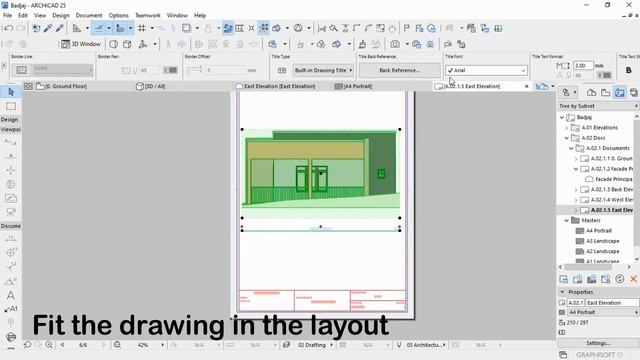Viewport: 640px width, 360px height.
Task: Select the Text tool letter A
Action: coord(11,296)
